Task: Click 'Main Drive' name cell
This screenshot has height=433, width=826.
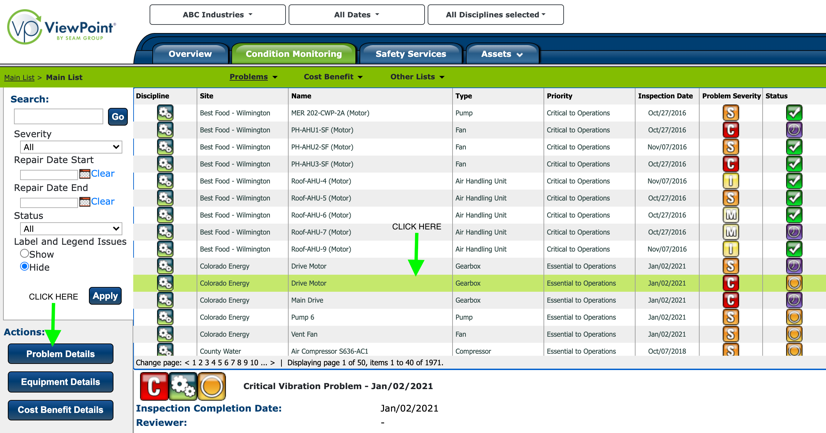Action: 307,300
